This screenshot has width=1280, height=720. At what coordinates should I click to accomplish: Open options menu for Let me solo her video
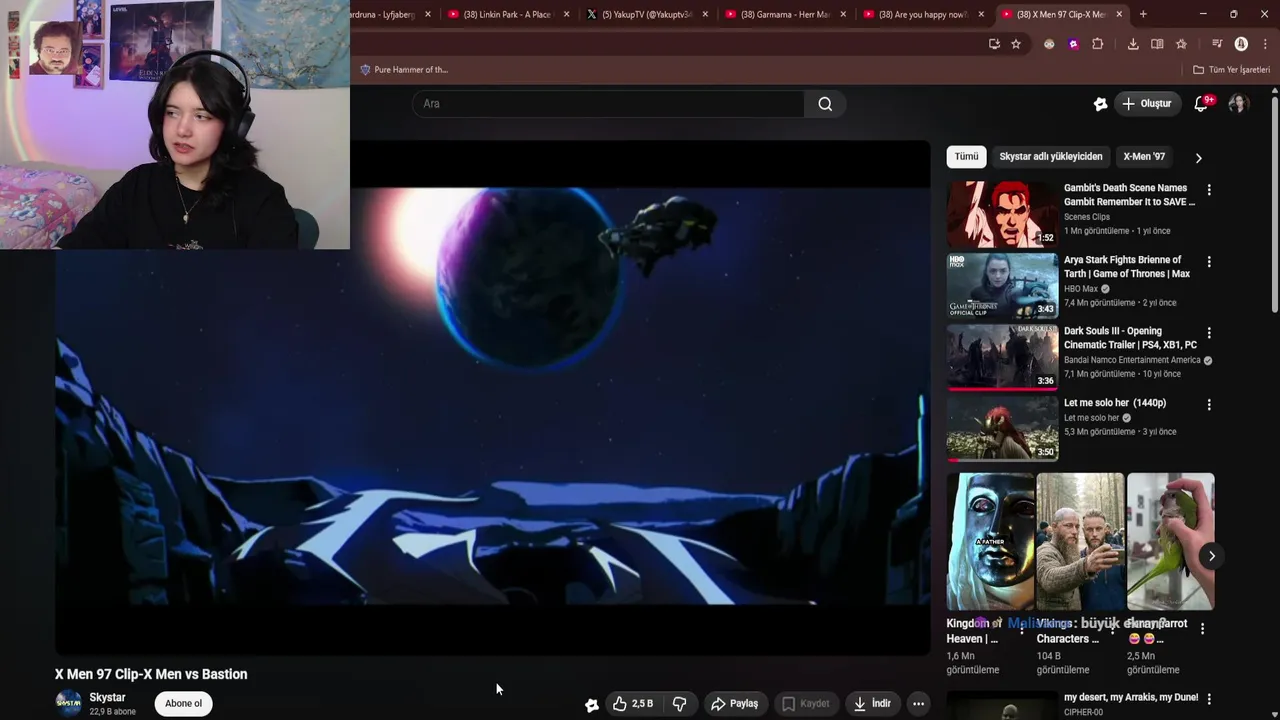click(1209, 405)
